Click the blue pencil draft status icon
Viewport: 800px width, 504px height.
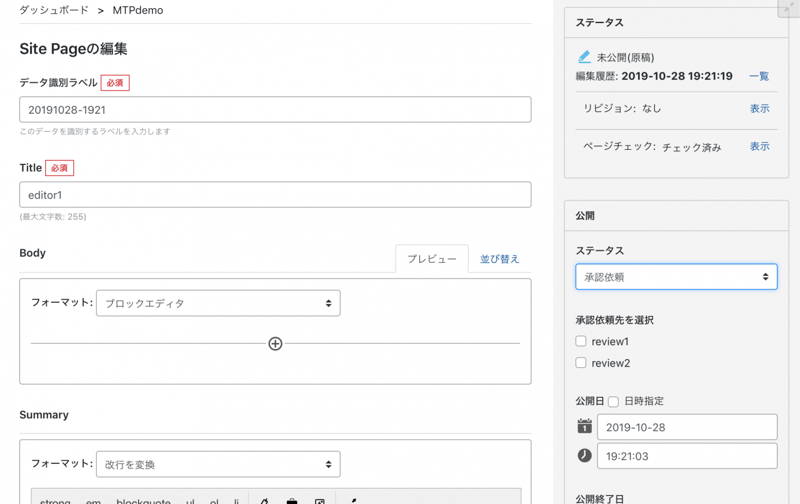[x=584, y=58]
